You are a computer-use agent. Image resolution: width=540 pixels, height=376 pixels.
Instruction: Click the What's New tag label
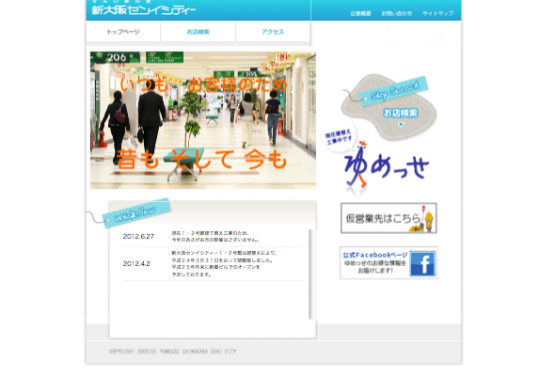pyautogui.click(x=136, y=212)
